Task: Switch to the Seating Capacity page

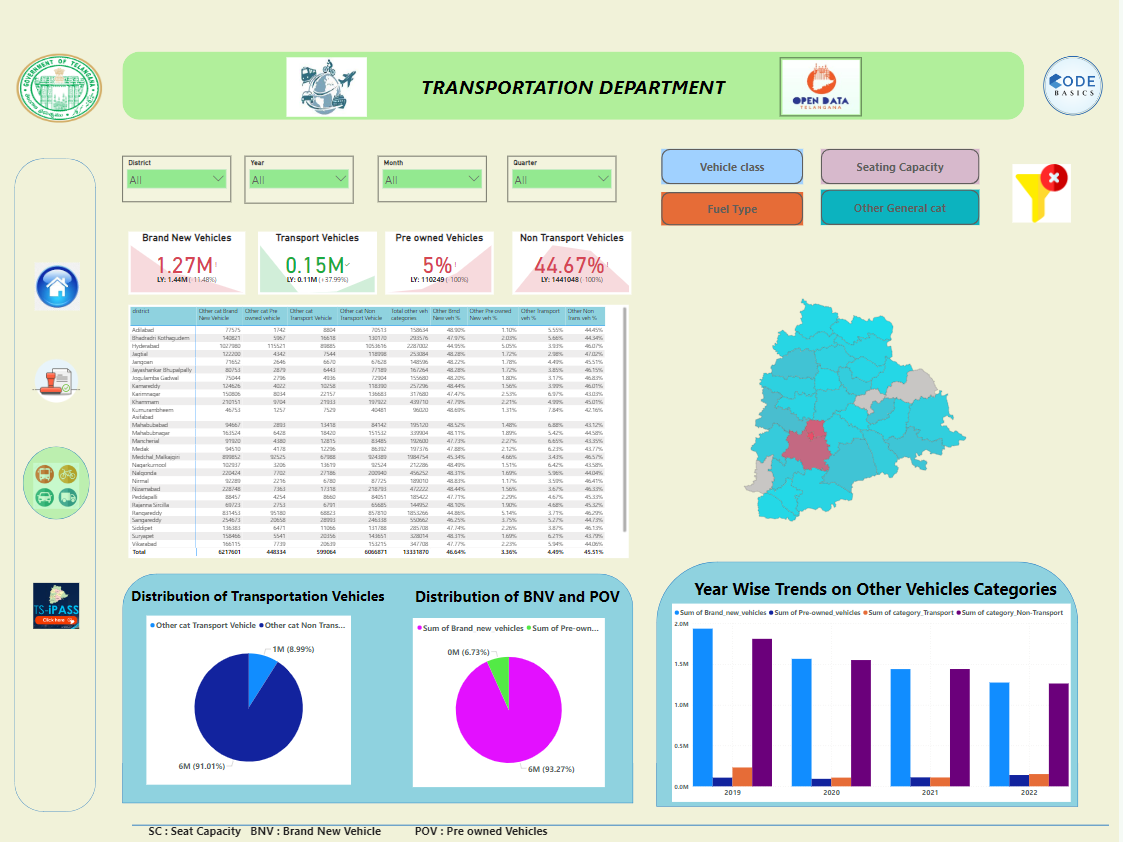Action: coord(899,166)
